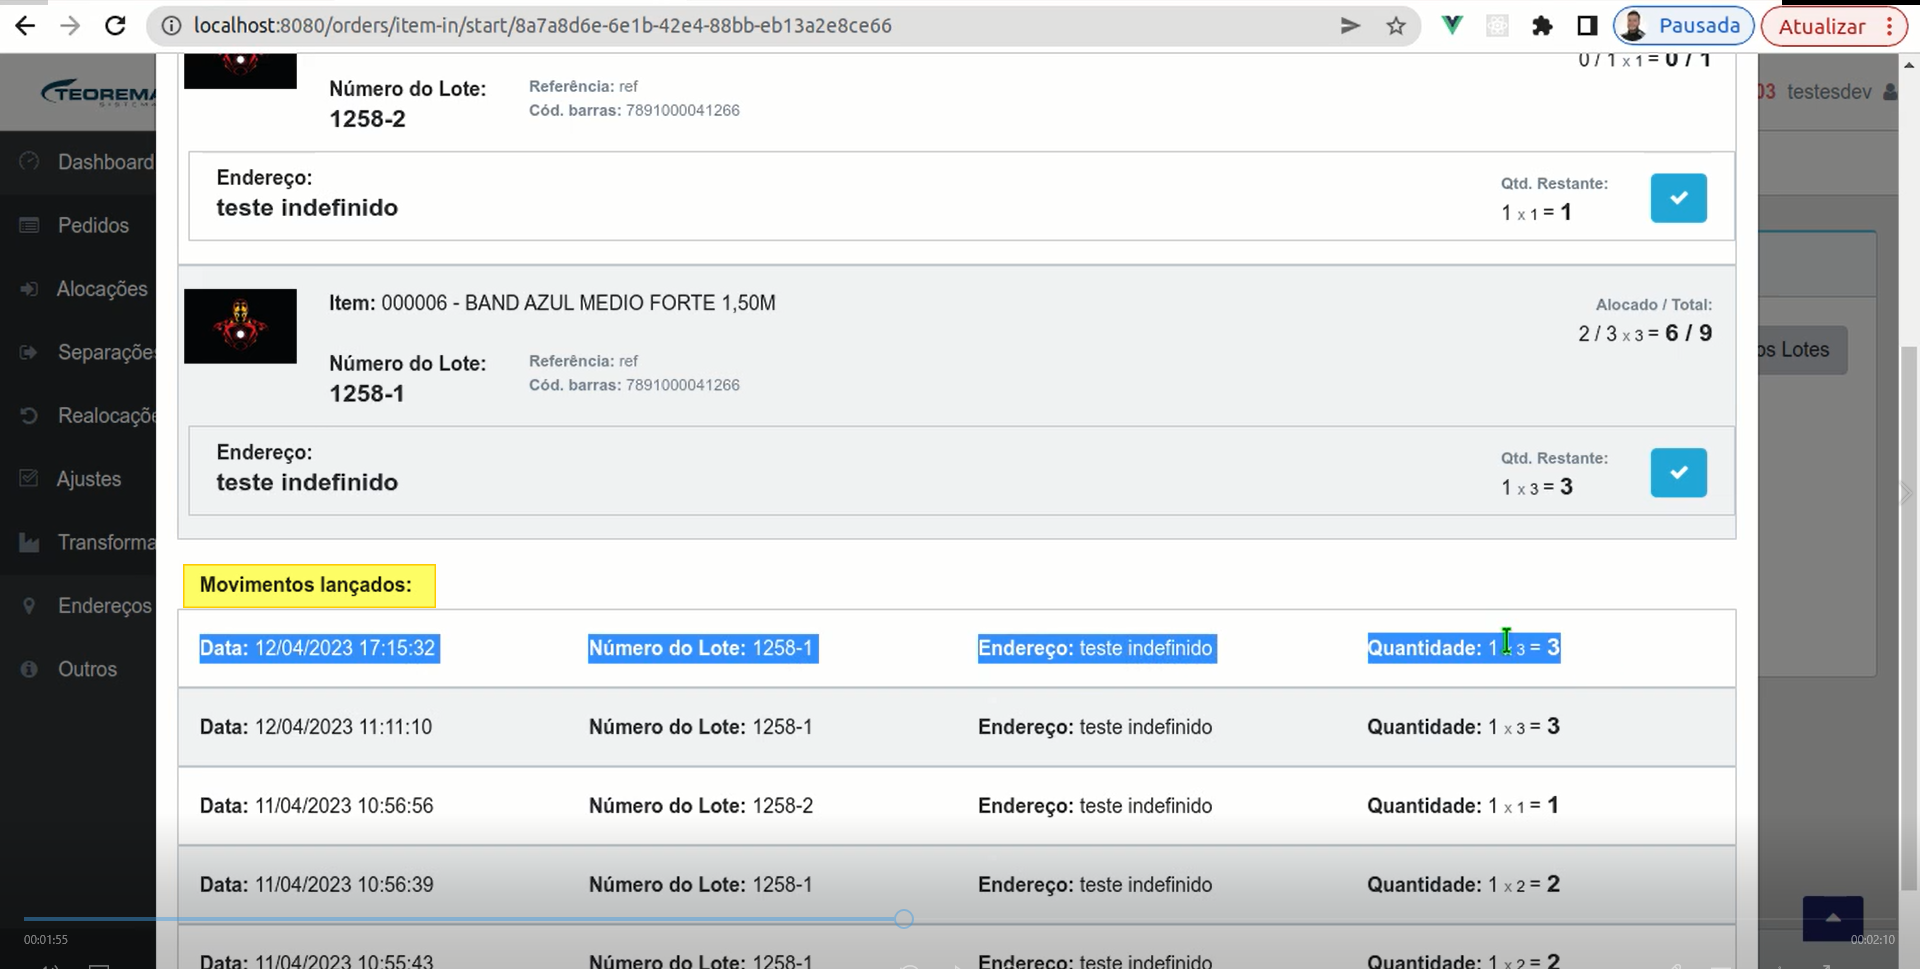The height and width of the screenshot is (969, 1920).
Task: Open the browser three-dot menu
Action: tap(1890, 26)
